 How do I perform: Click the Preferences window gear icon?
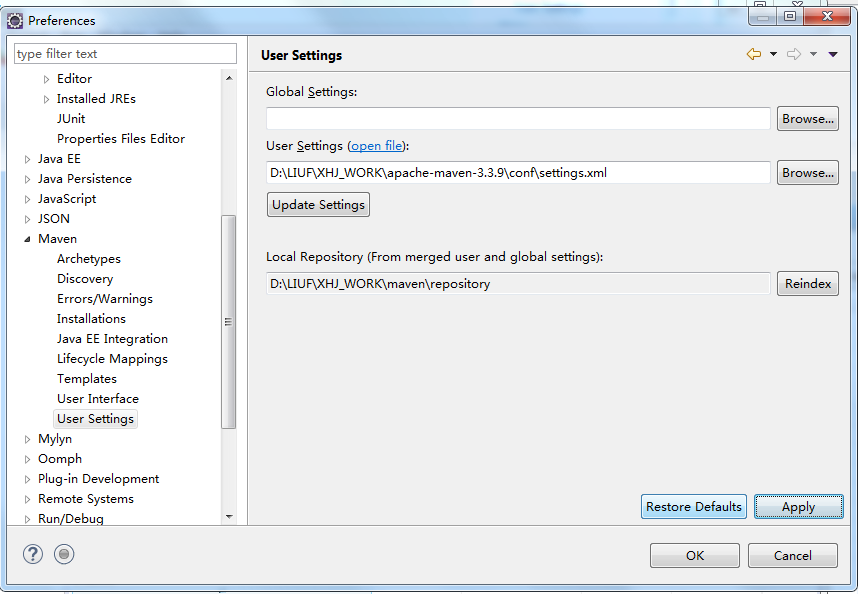tap(15, 21)
